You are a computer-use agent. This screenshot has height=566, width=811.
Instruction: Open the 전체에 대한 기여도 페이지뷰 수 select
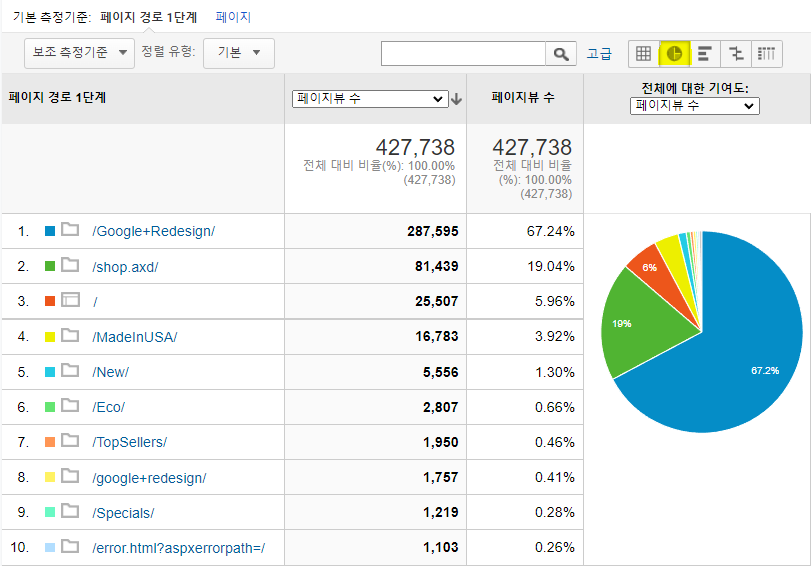click(x=695, y=106)
